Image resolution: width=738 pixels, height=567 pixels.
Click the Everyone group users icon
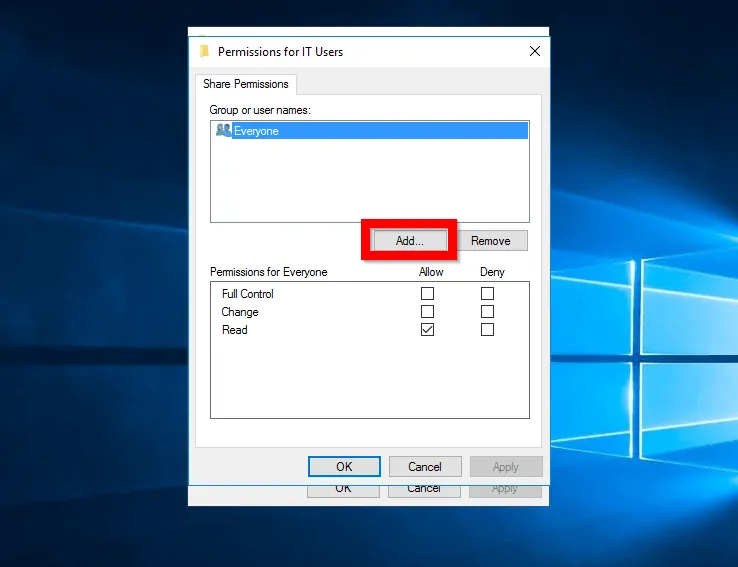pyautogui.click(x=223, y=130)
